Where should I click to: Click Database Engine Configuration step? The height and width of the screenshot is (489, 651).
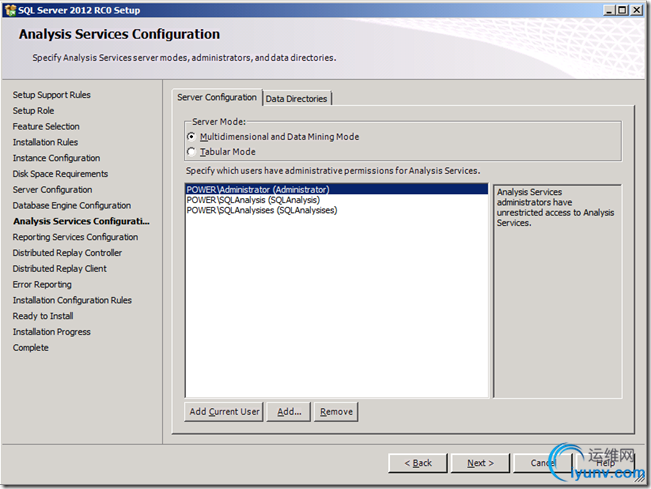tap(72, 205)
